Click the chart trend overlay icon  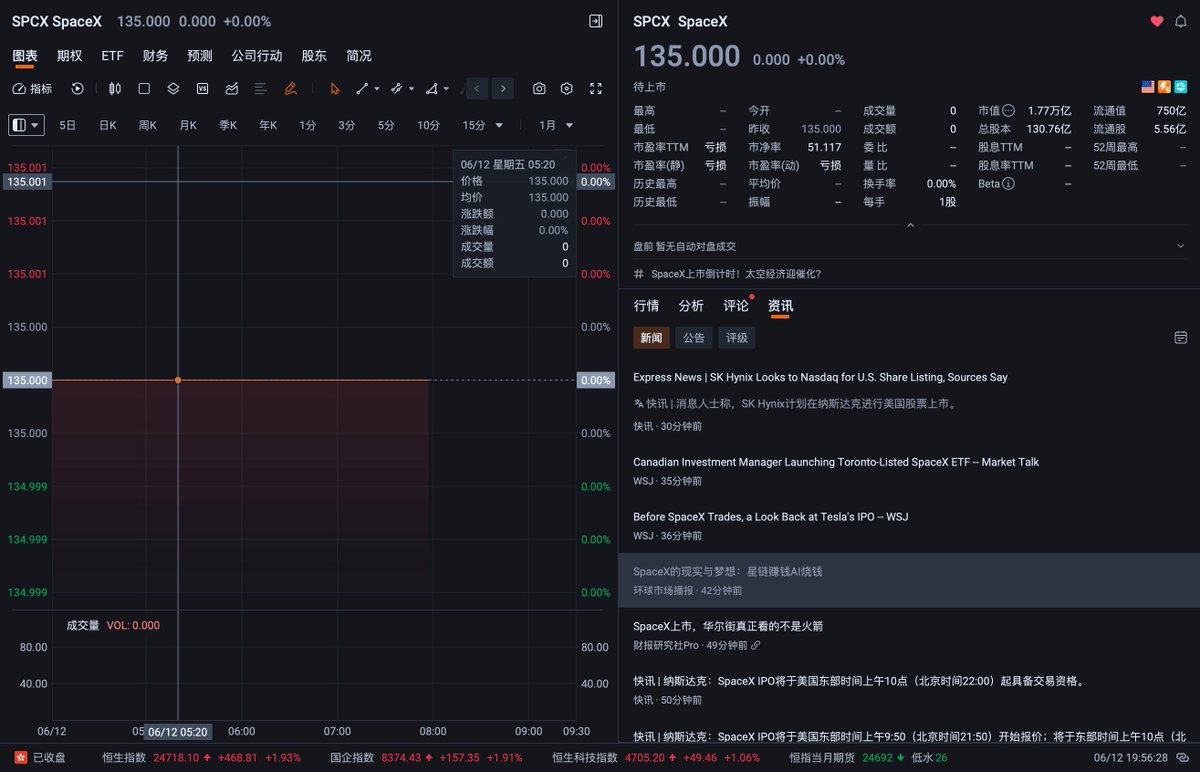(x=232, y=89)
